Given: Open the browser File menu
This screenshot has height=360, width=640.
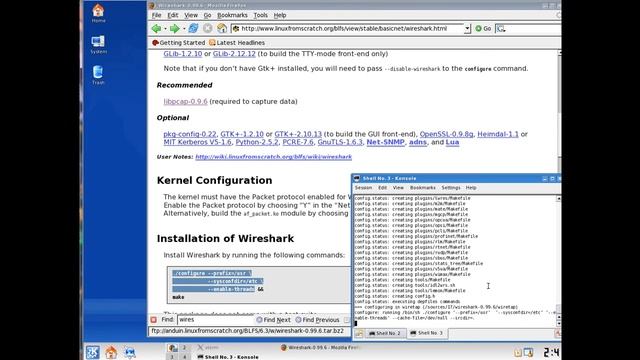Looking at the screenshot, I should [x=156, y=15].
